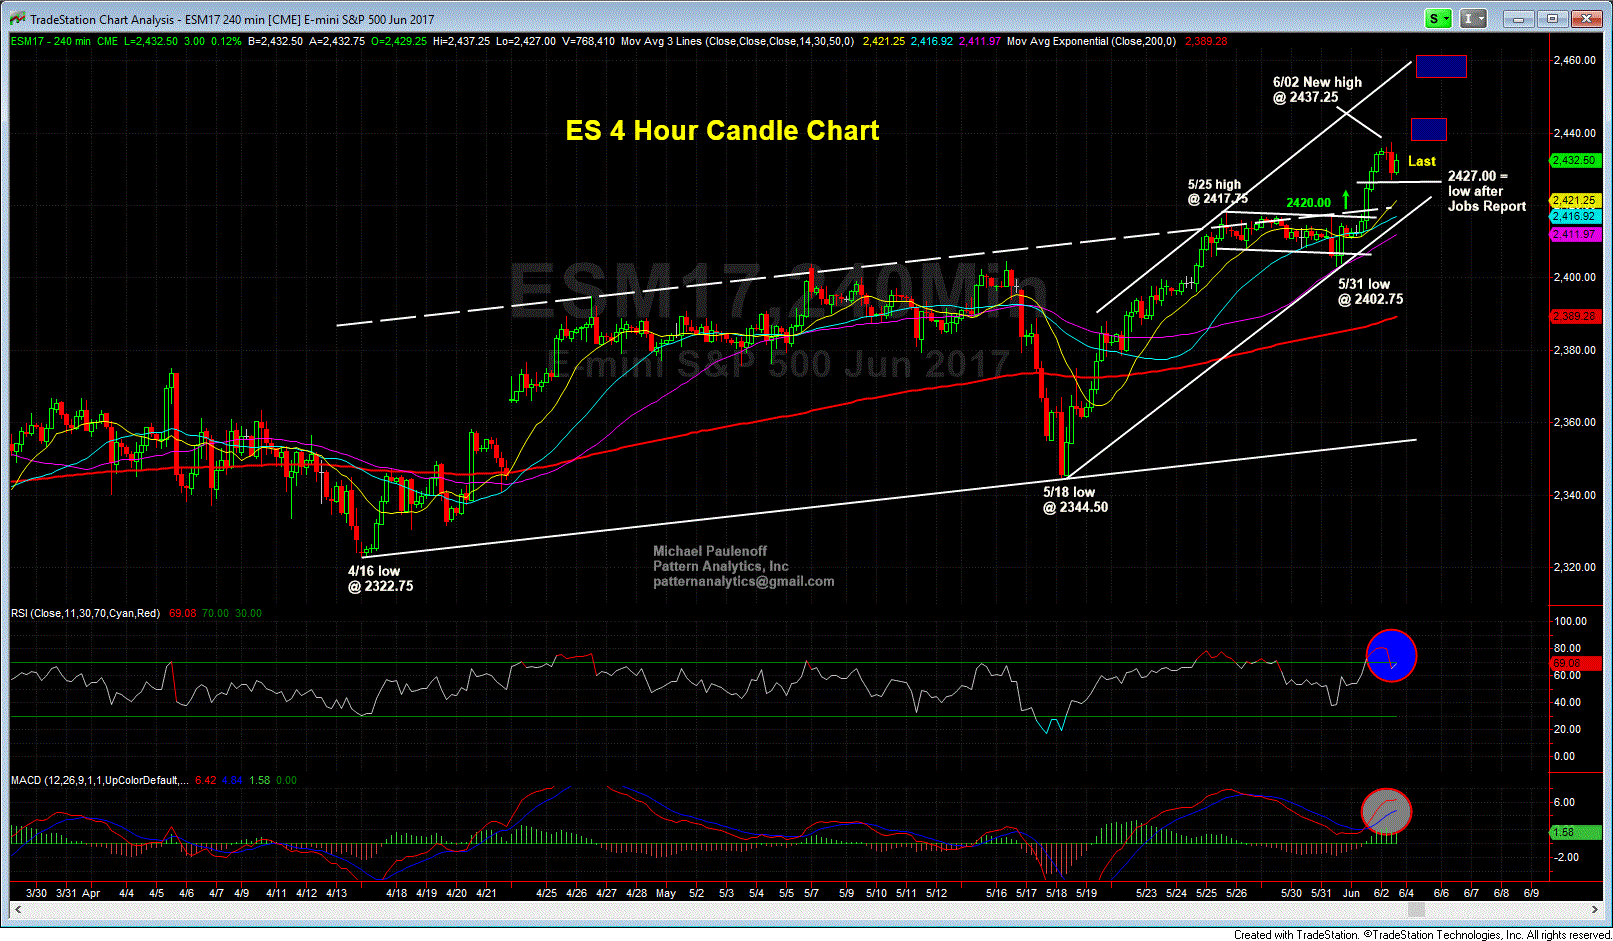Maximize the Chart Analysis window
Image resolution: width=1613 pixels, height=941 pixels.
[1553, 18]
